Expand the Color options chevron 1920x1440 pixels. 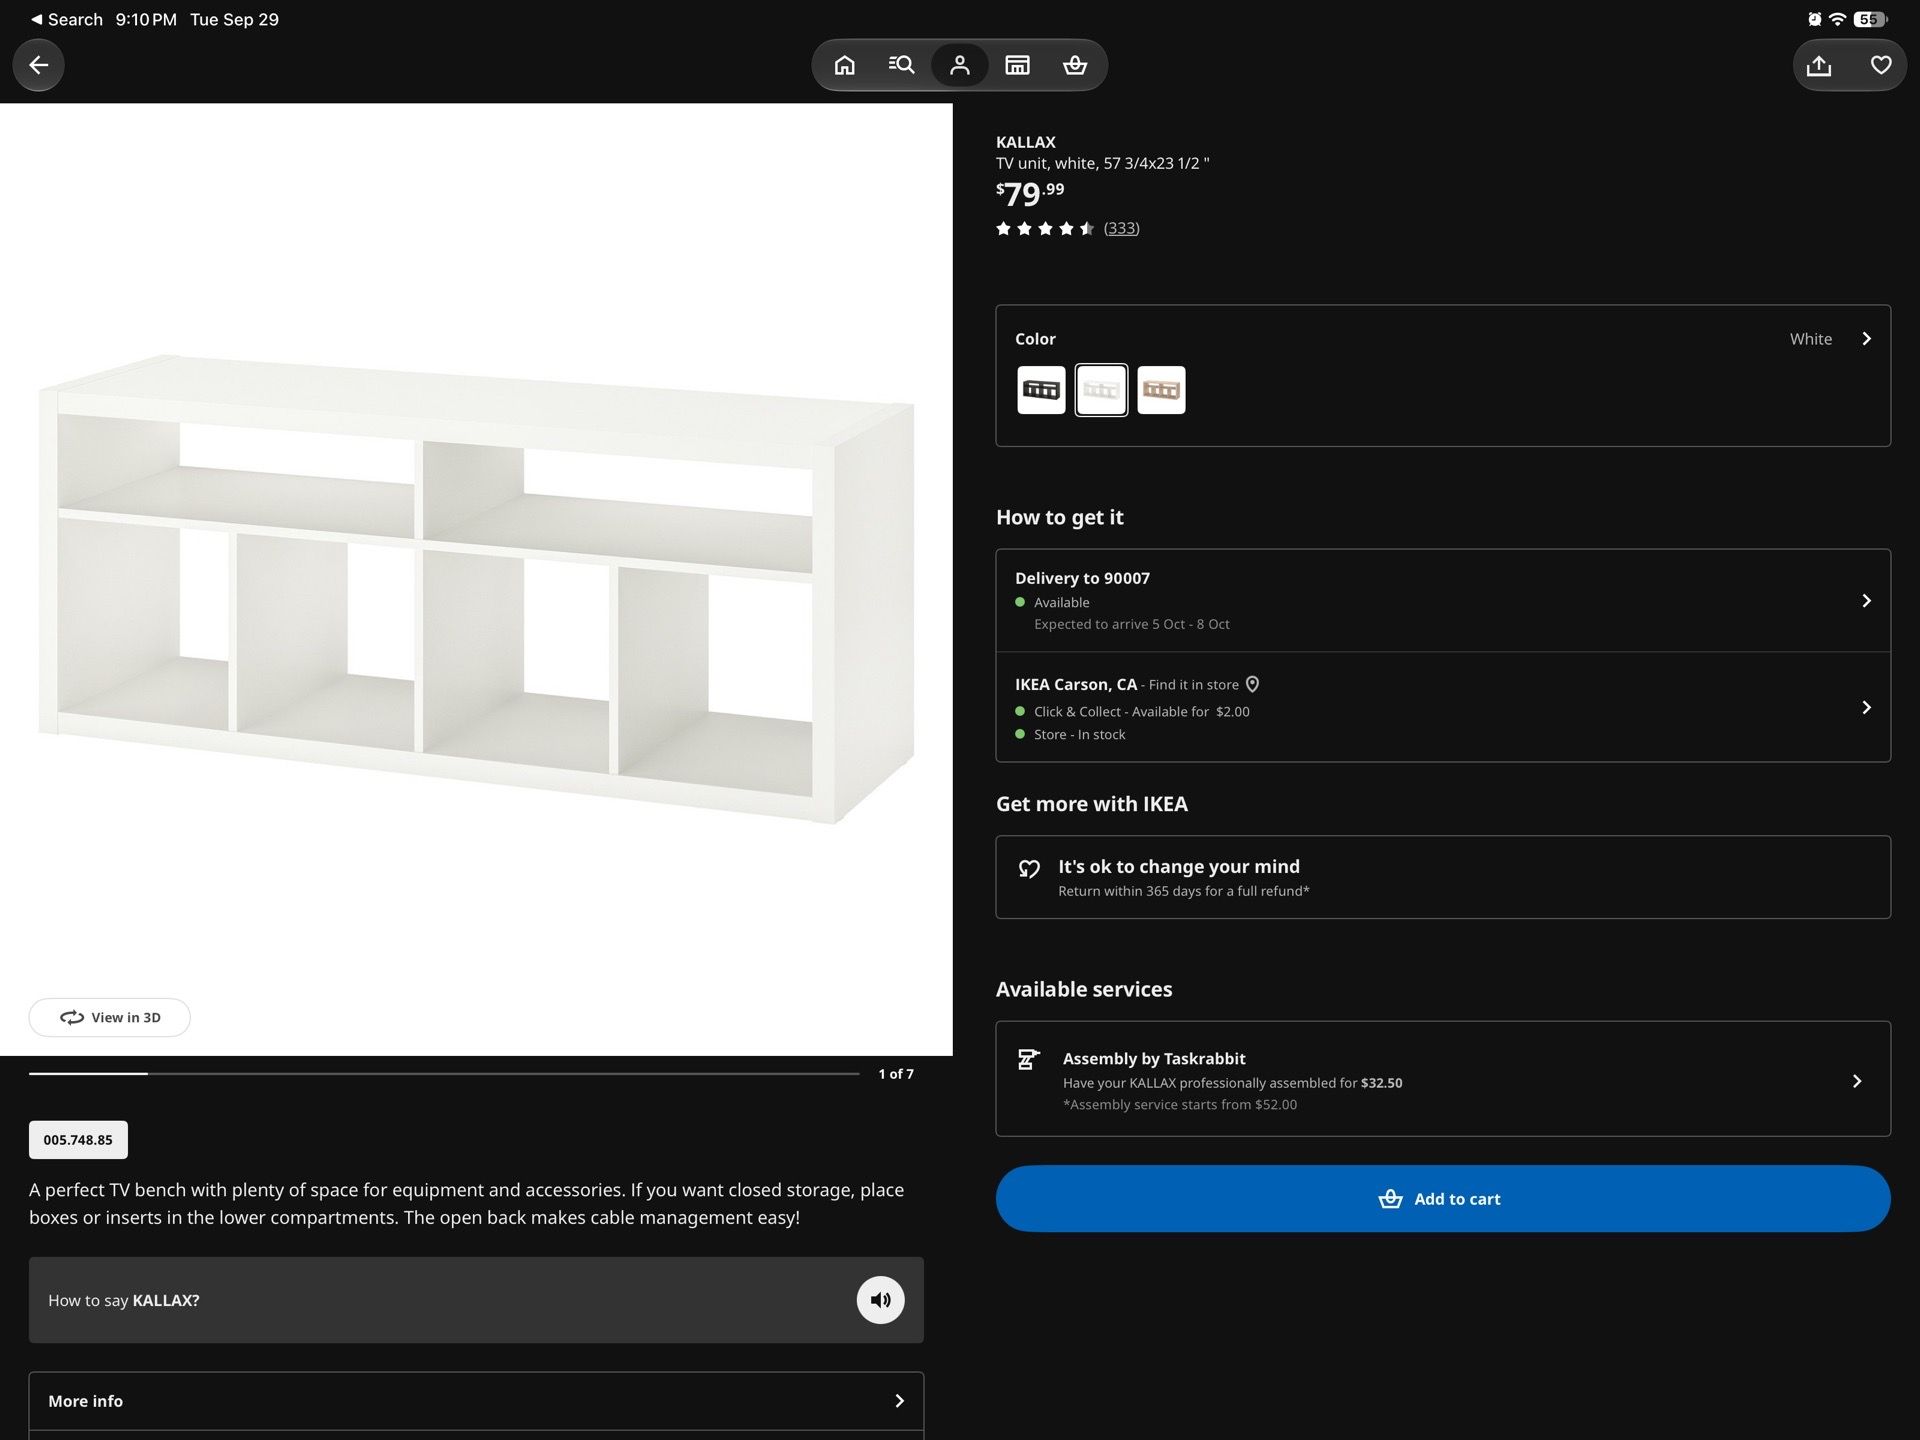1866,339
